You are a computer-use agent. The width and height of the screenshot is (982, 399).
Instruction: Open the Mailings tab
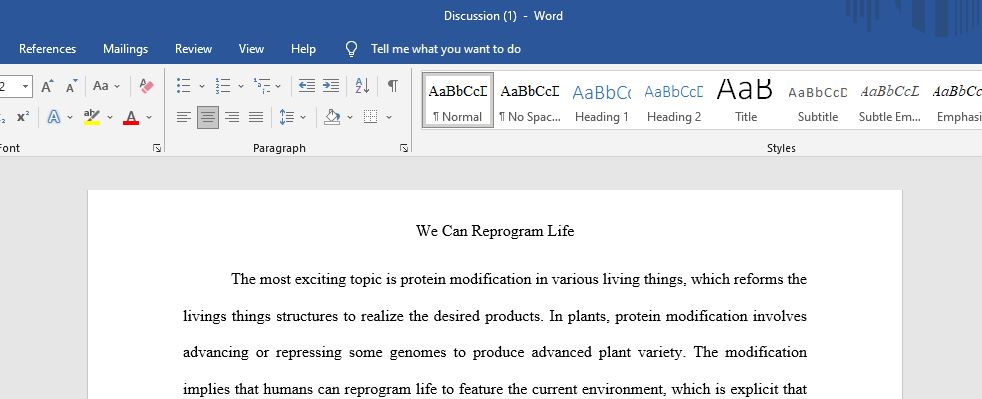pyautogui.click(x=125, y=49)
